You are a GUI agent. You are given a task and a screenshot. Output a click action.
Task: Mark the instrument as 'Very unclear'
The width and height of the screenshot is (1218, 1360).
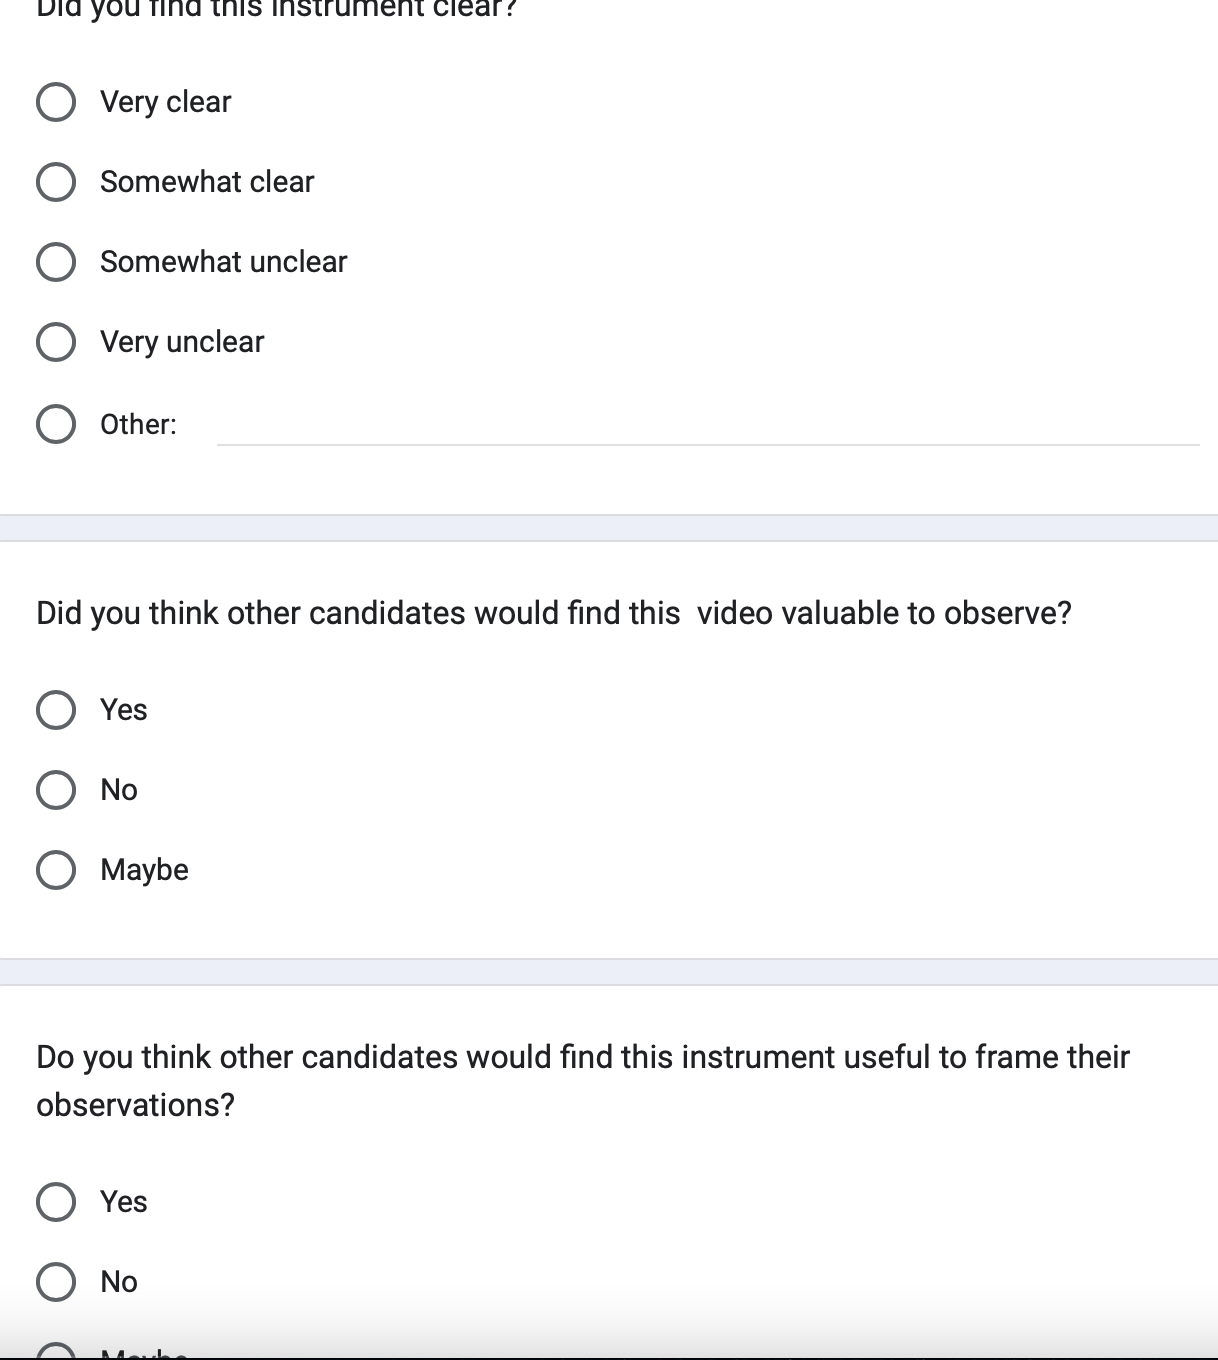point(56,342)
